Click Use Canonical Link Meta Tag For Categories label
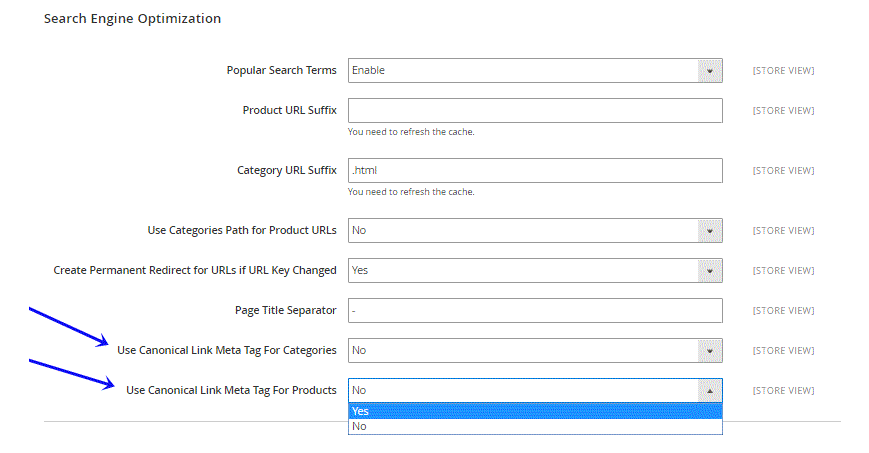 point(227,350)
